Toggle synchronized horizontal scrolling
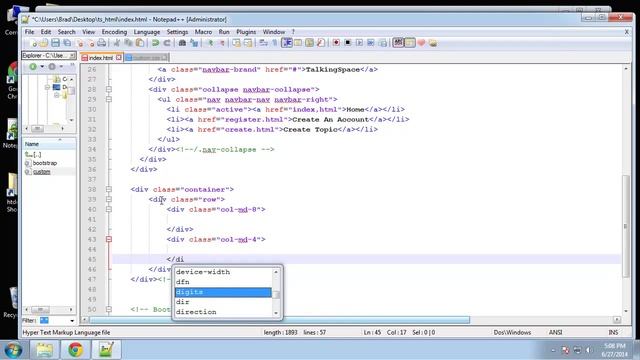The width and height of the screenshot is (640, 360). point(248,43)
